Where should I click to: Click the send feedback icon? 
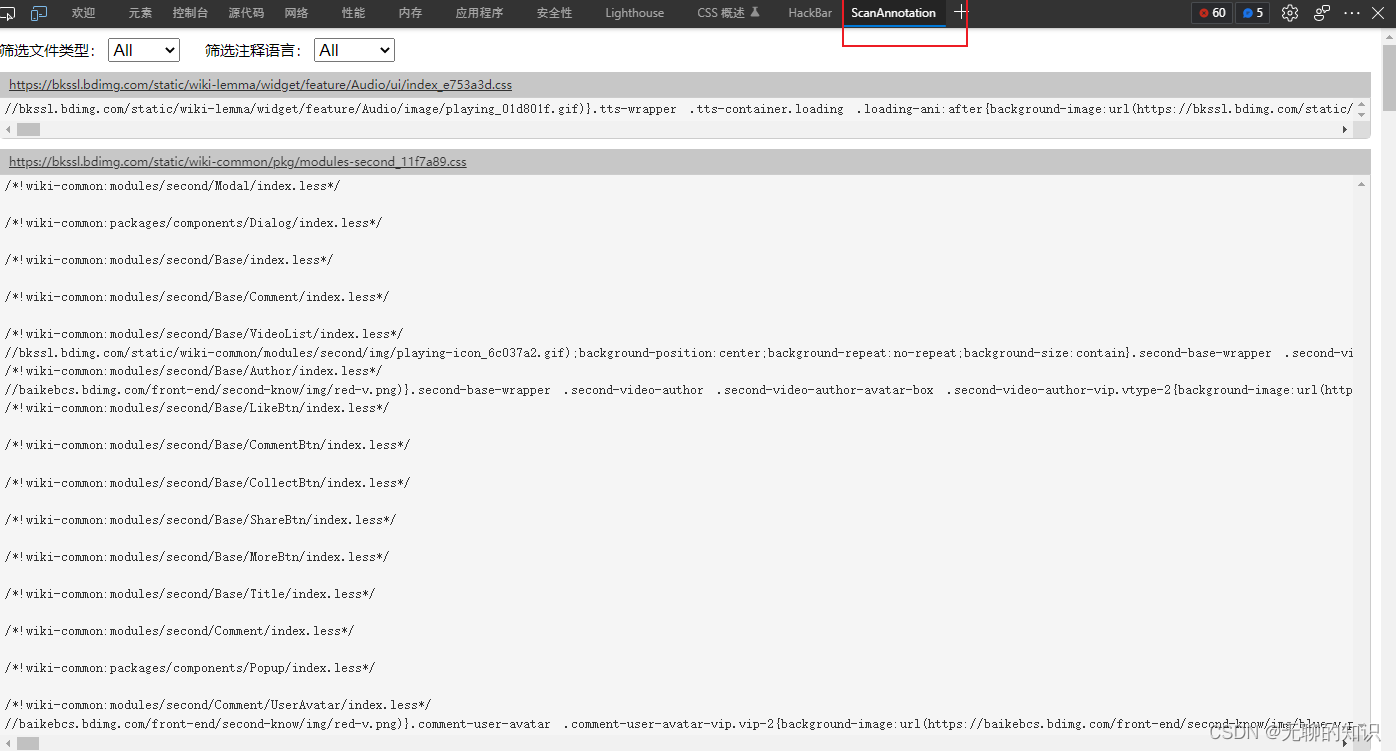pyautogui.click(x=1321, y=13)
